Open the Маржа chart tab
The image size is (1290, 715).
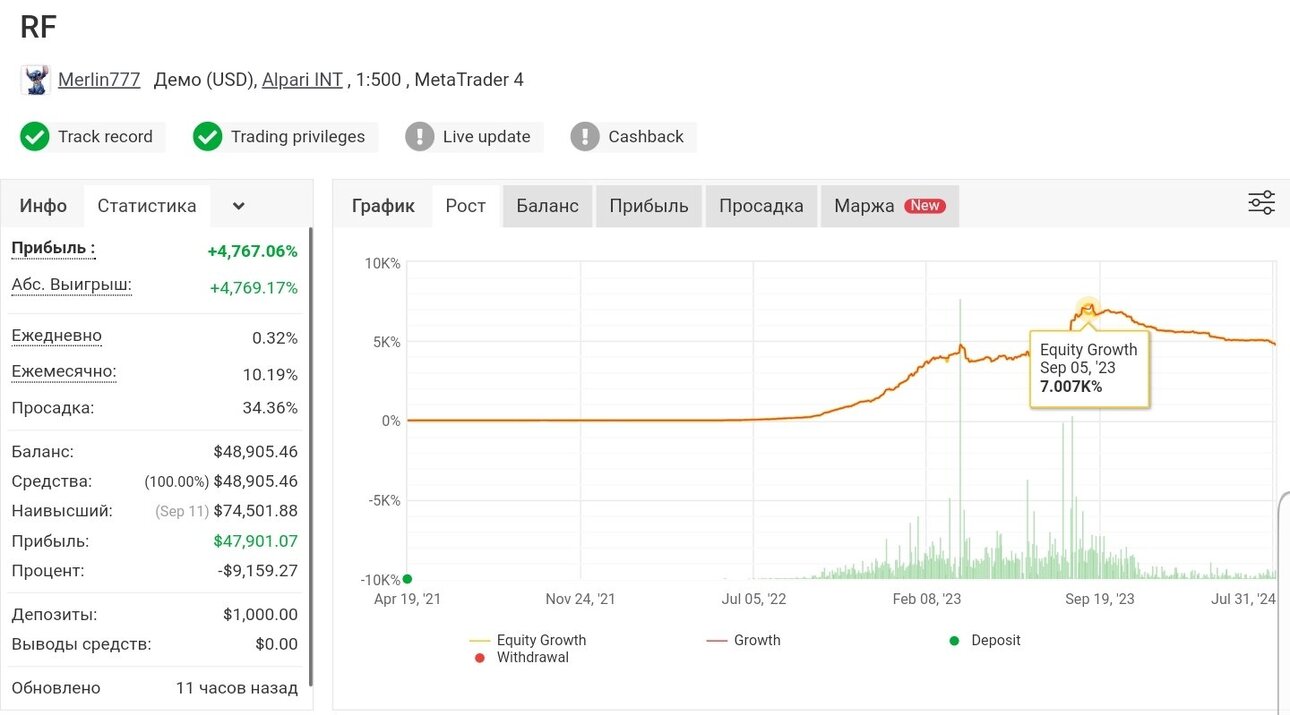(890, 206)
